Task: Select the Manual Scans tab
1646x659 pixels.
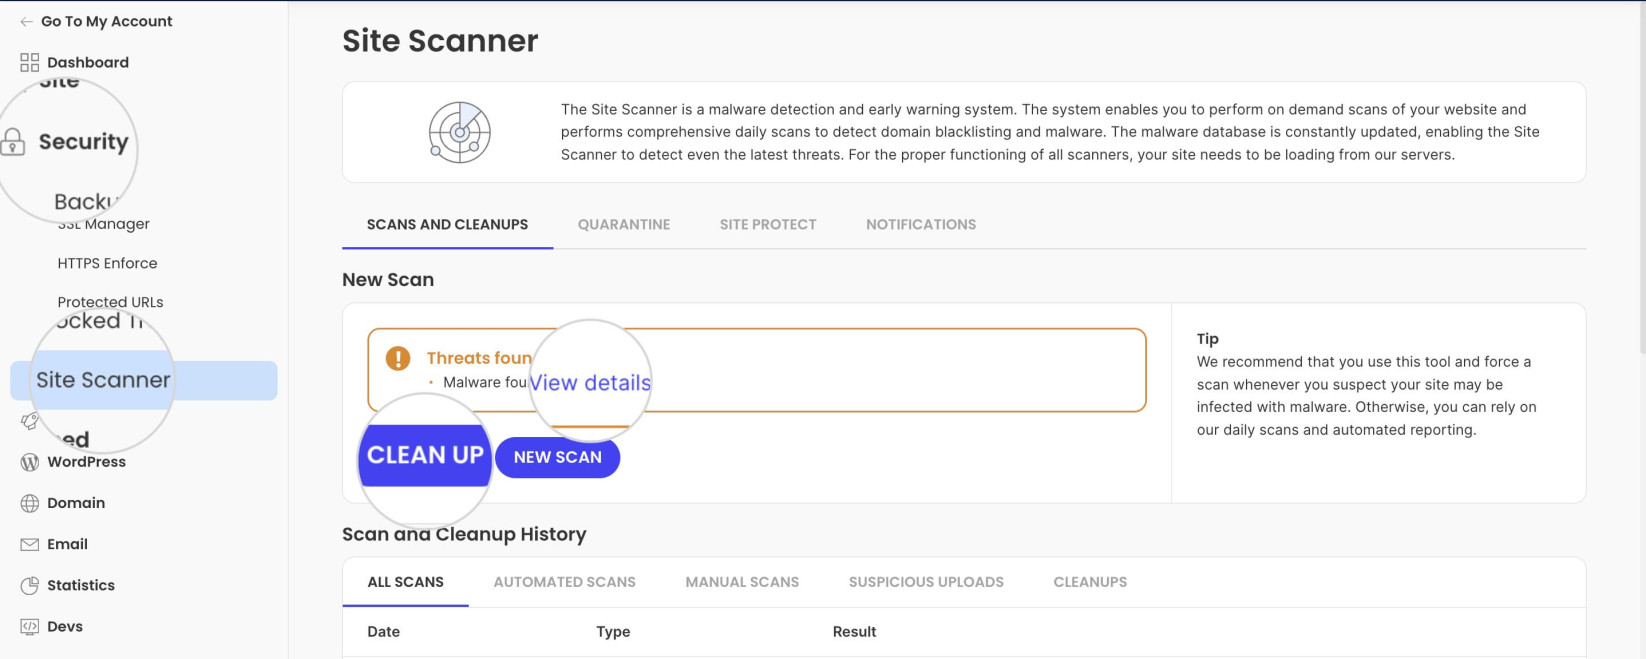Action: [742, 582]
